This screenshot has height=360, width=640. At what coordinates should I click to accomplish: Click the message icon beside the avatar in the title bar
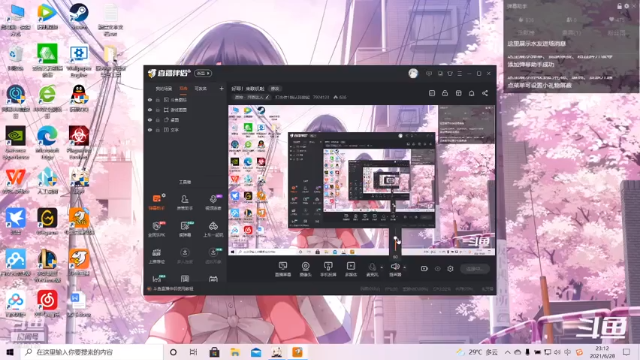429,73
